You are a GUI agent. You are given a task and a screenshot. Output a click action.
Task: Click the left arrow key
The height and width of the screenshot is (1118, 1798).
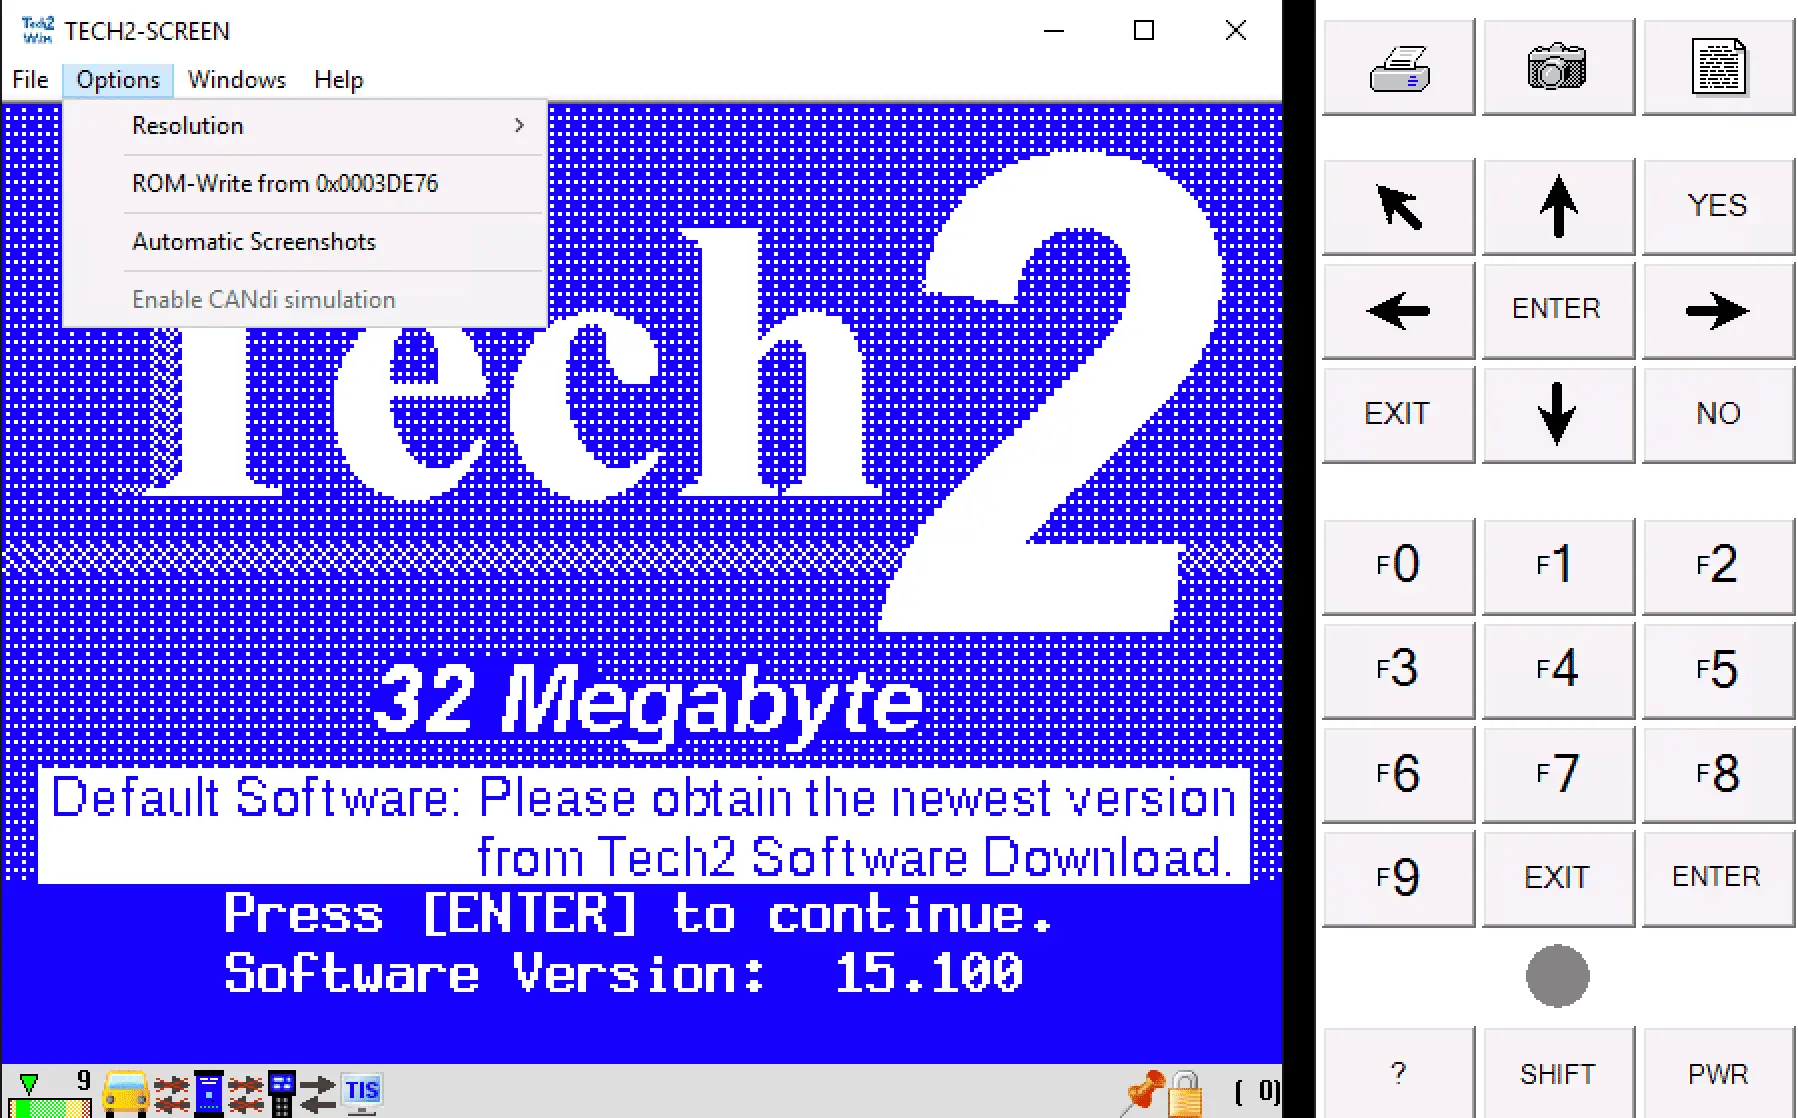(1398, 310)
